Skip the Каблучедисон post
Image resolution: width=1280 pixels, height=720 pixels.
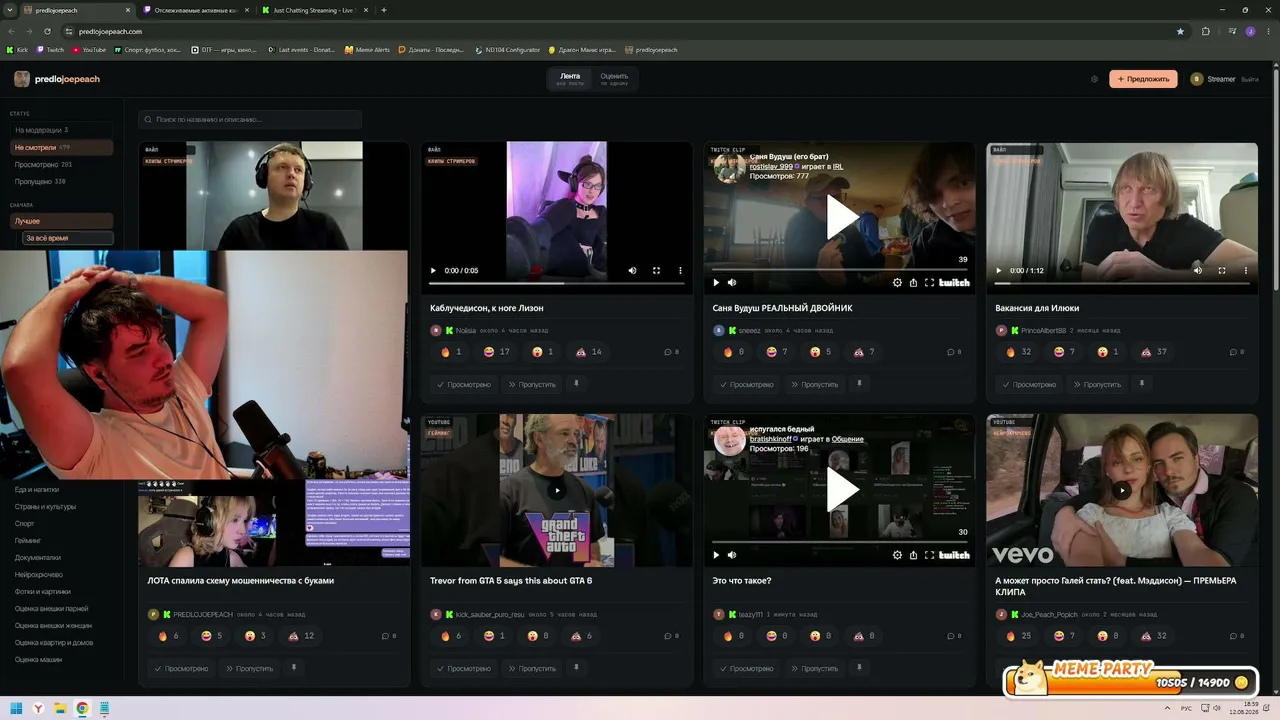[530, 384]
